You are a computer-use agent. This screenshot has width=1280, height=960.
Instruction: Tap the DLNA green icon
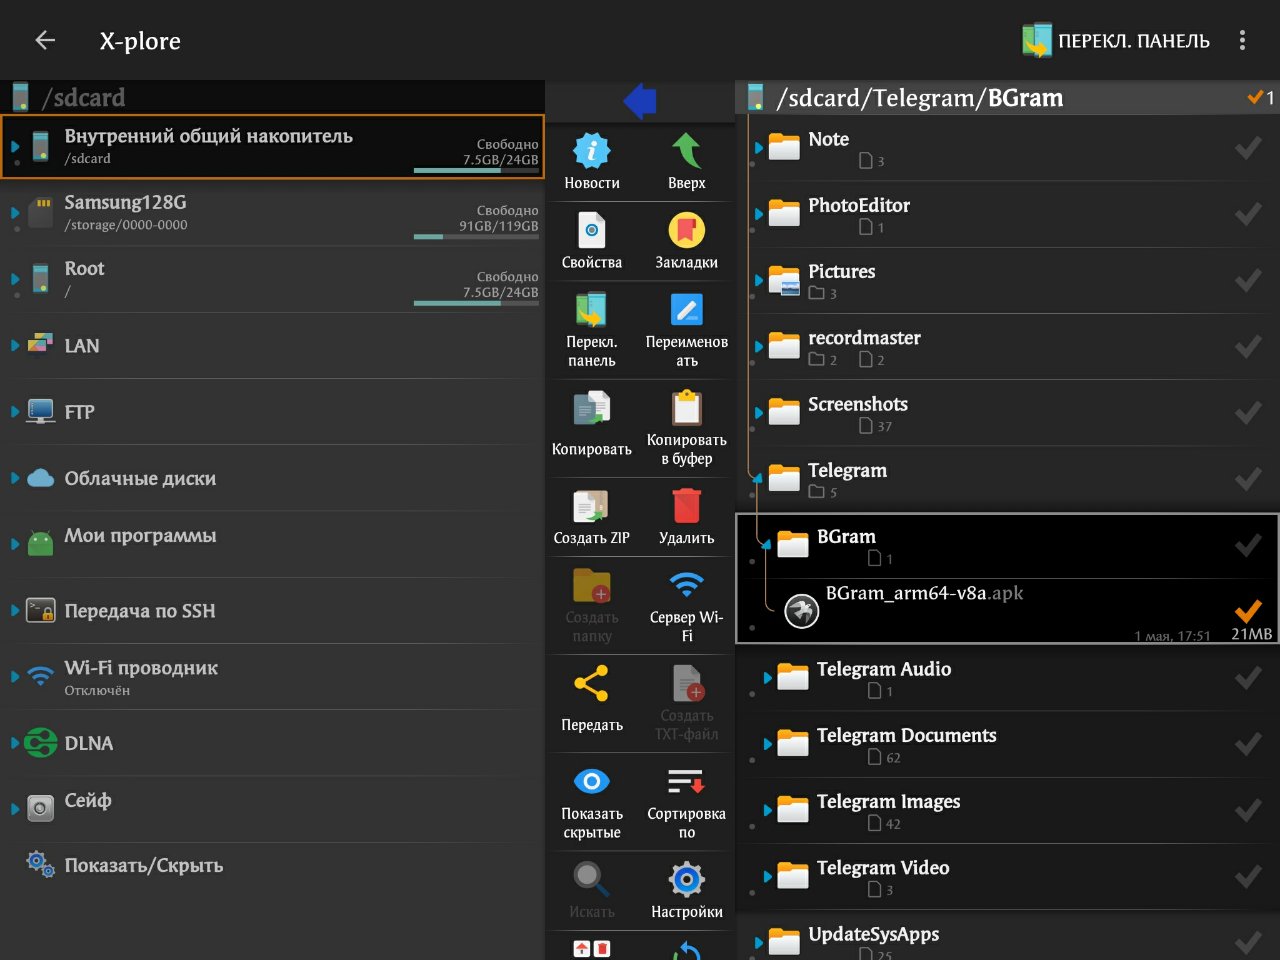point(40,743)
